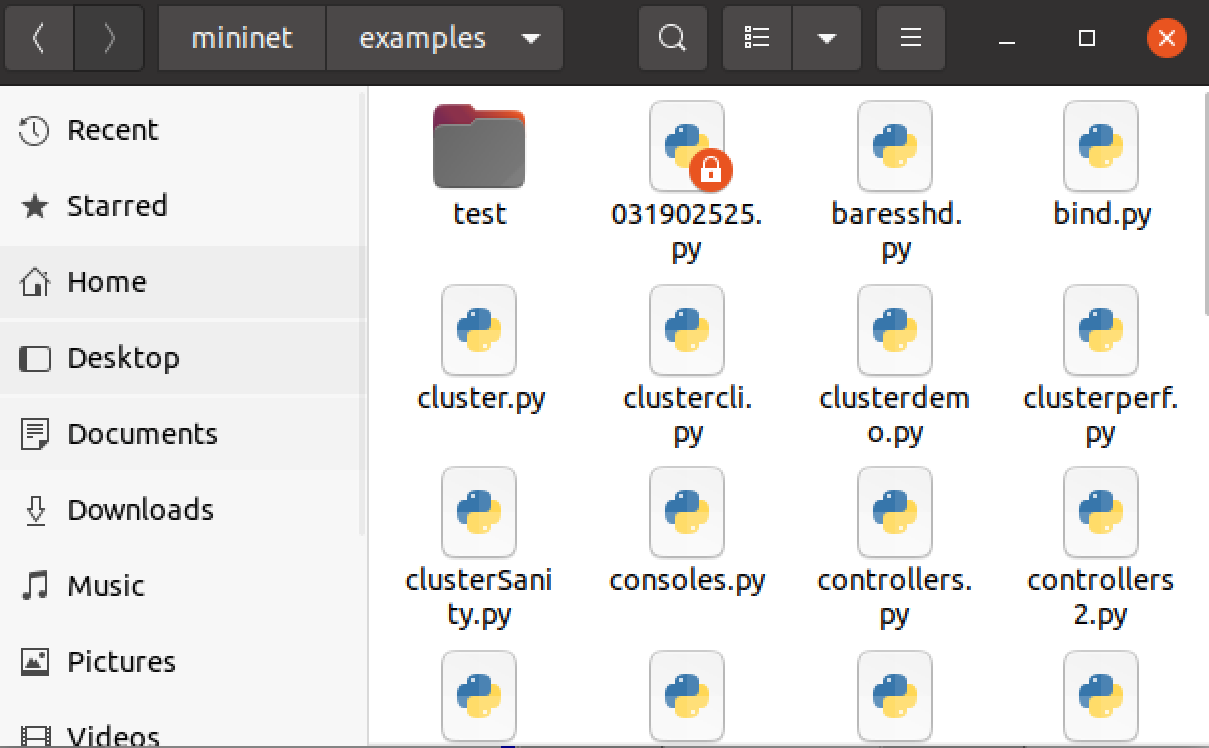Viewport: 1209px width, 748px height.
Task: Select the test folder icon
Action: pyautogui.click(x=479, y=146)
